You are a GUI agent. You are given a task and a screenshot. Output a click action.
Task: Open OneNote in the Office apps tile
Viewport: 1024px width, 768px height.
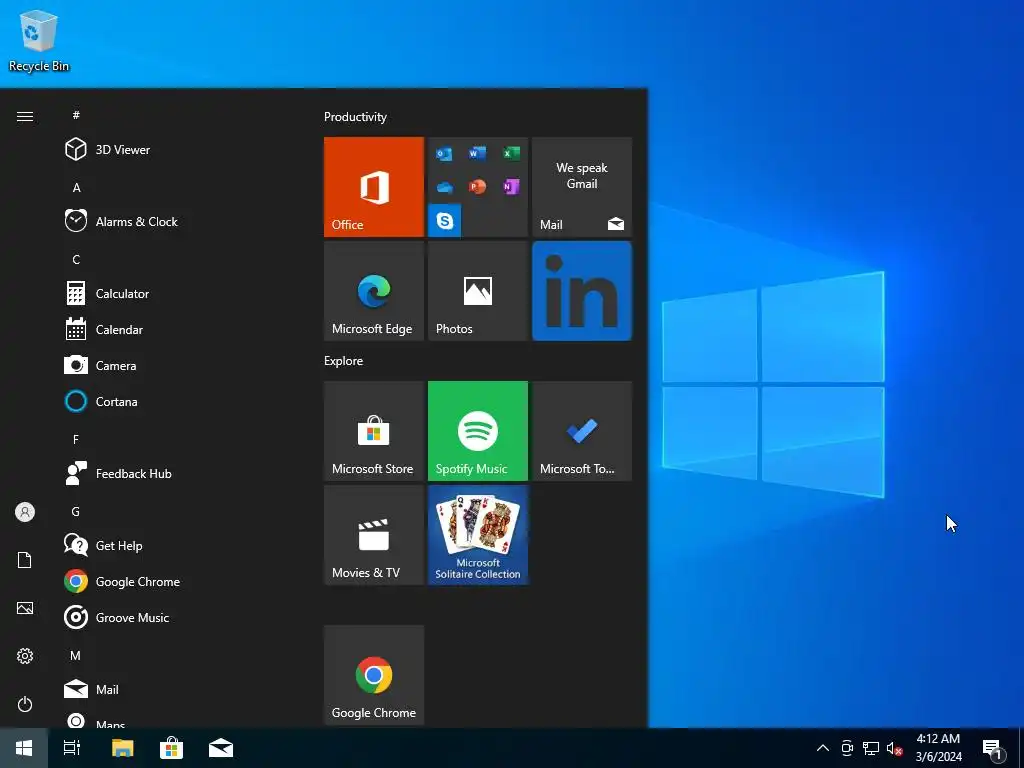[x=511, y=187]
